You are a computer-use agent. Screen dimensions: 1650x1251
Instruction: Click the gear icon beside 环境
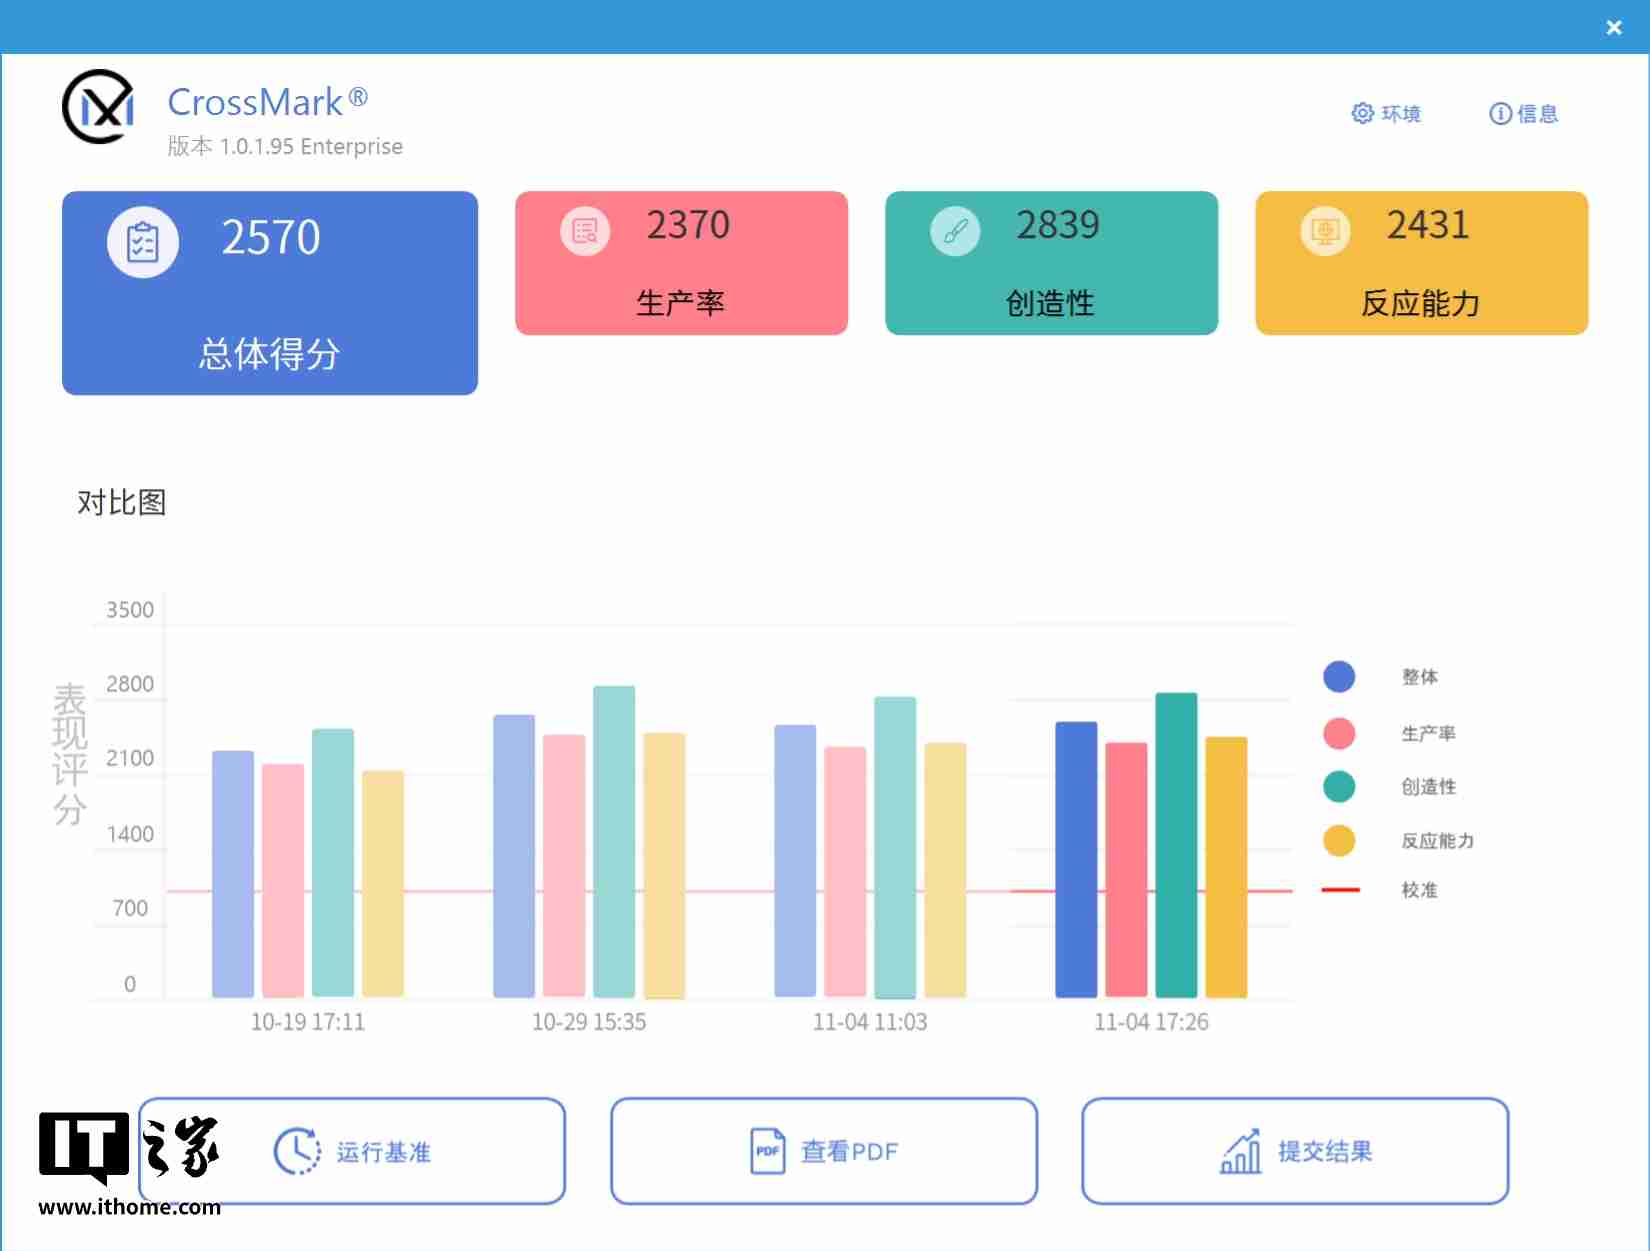point(1362,113)
